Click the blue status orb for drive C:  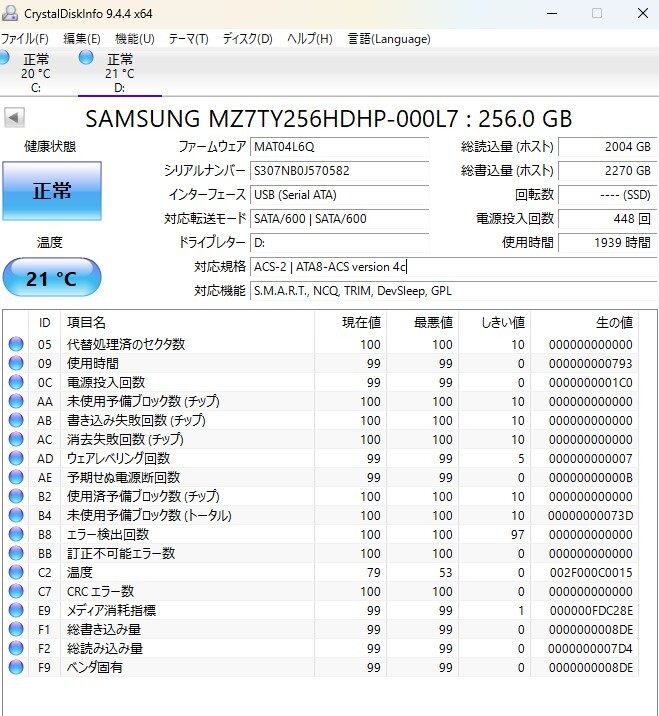pos(4,58)
